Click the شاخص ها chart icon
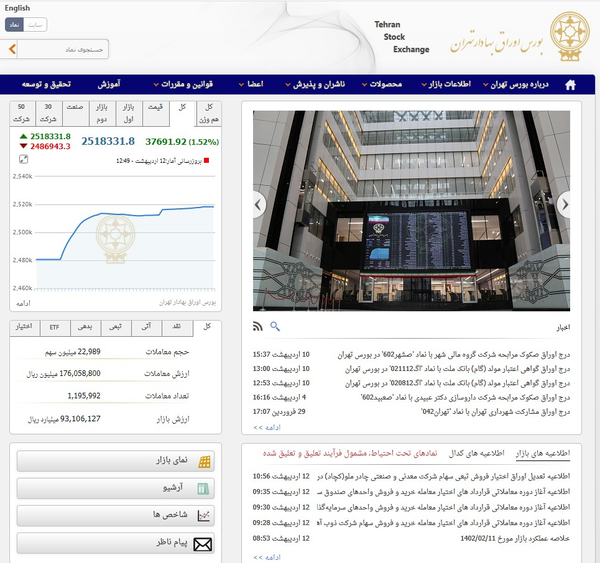 pyautogui.click(x=204, y=516)
